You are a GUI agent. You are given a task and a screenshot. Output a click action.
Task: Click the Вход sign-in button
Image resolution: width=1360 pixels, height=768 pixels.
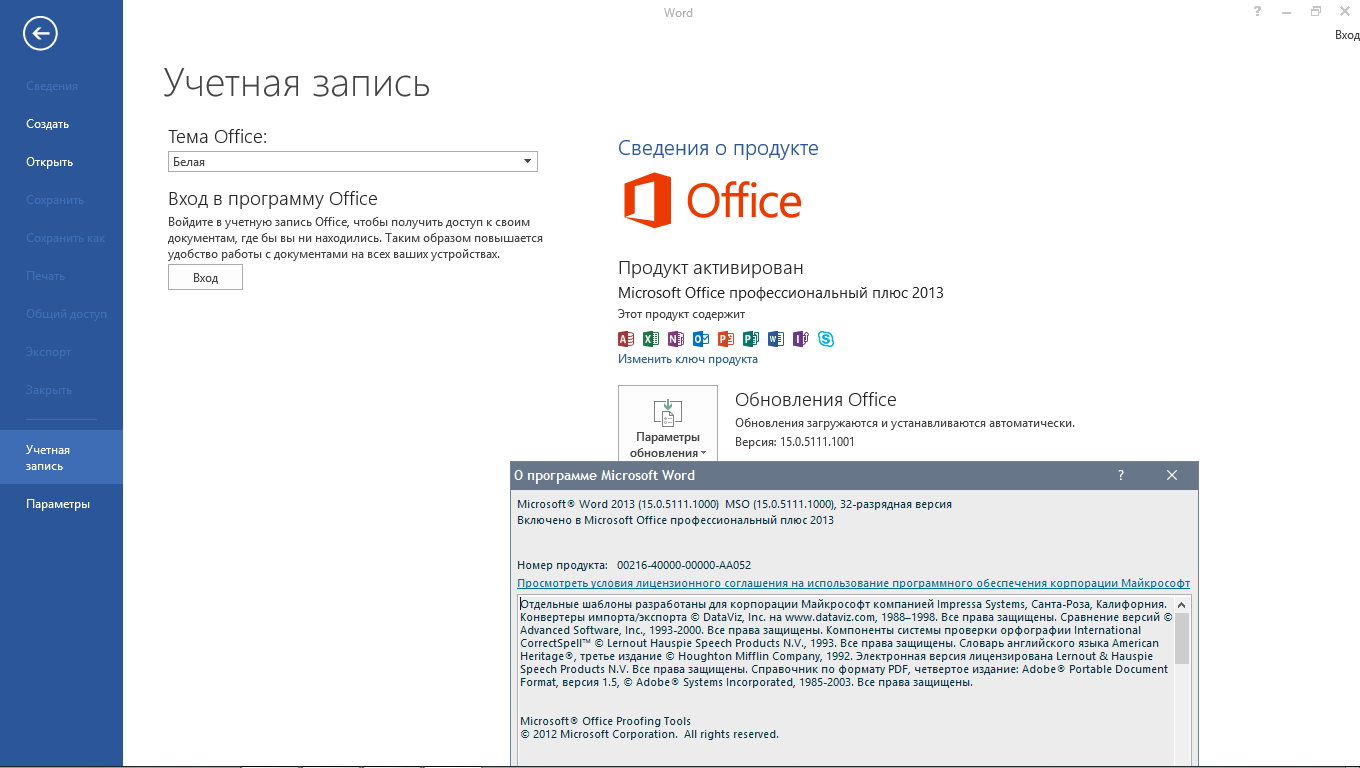coord(205,277)
